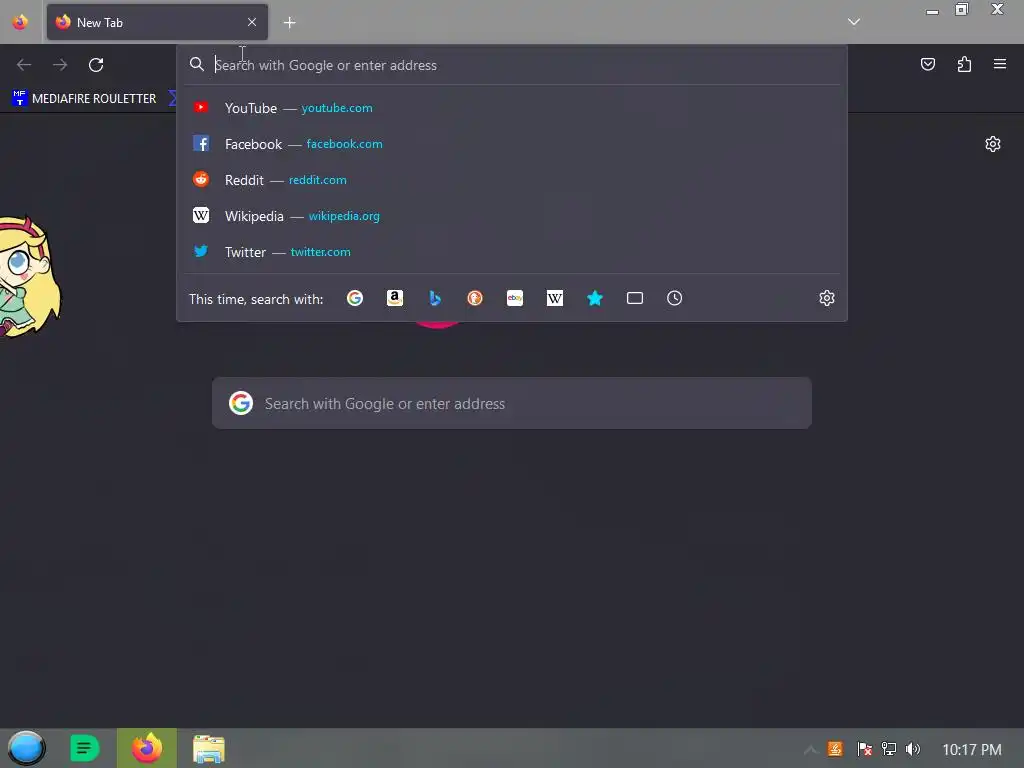
Task: Choose the Twitter suggestion
Action: click(x=512, y=251)
